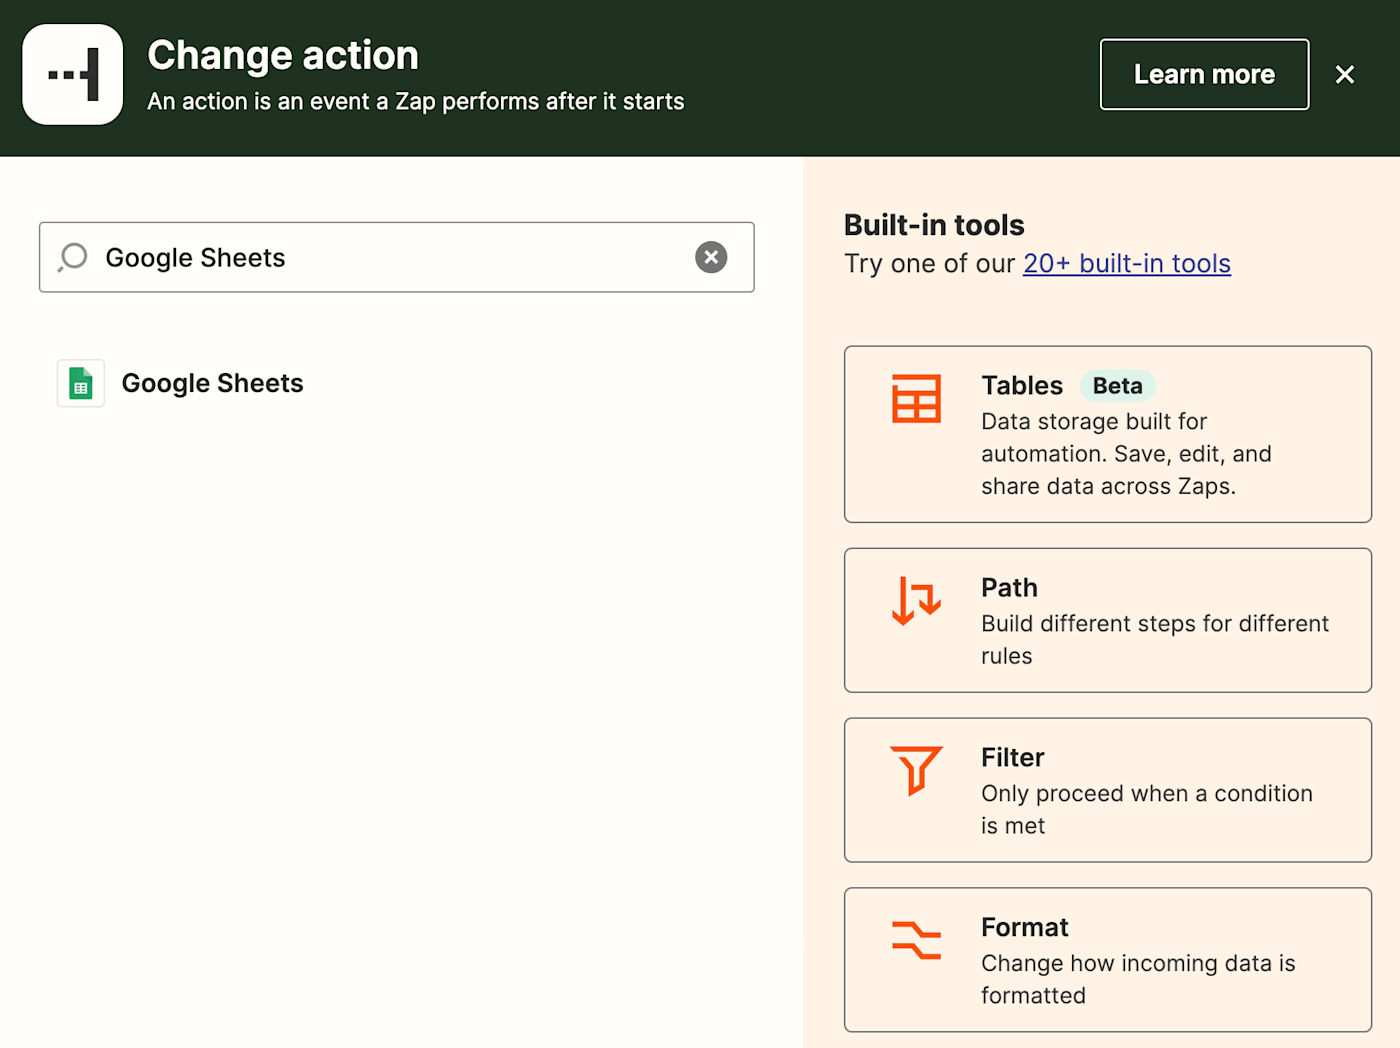Click 'Data storage built for' description

point(1126,454)
